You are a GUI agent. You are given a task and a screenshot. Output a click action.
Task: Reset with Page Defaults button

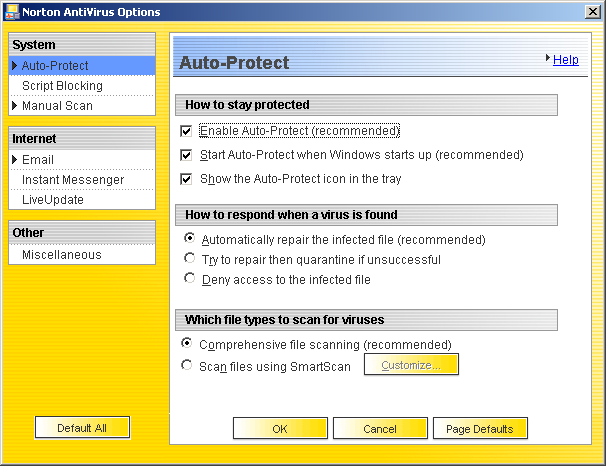(480, 429)
